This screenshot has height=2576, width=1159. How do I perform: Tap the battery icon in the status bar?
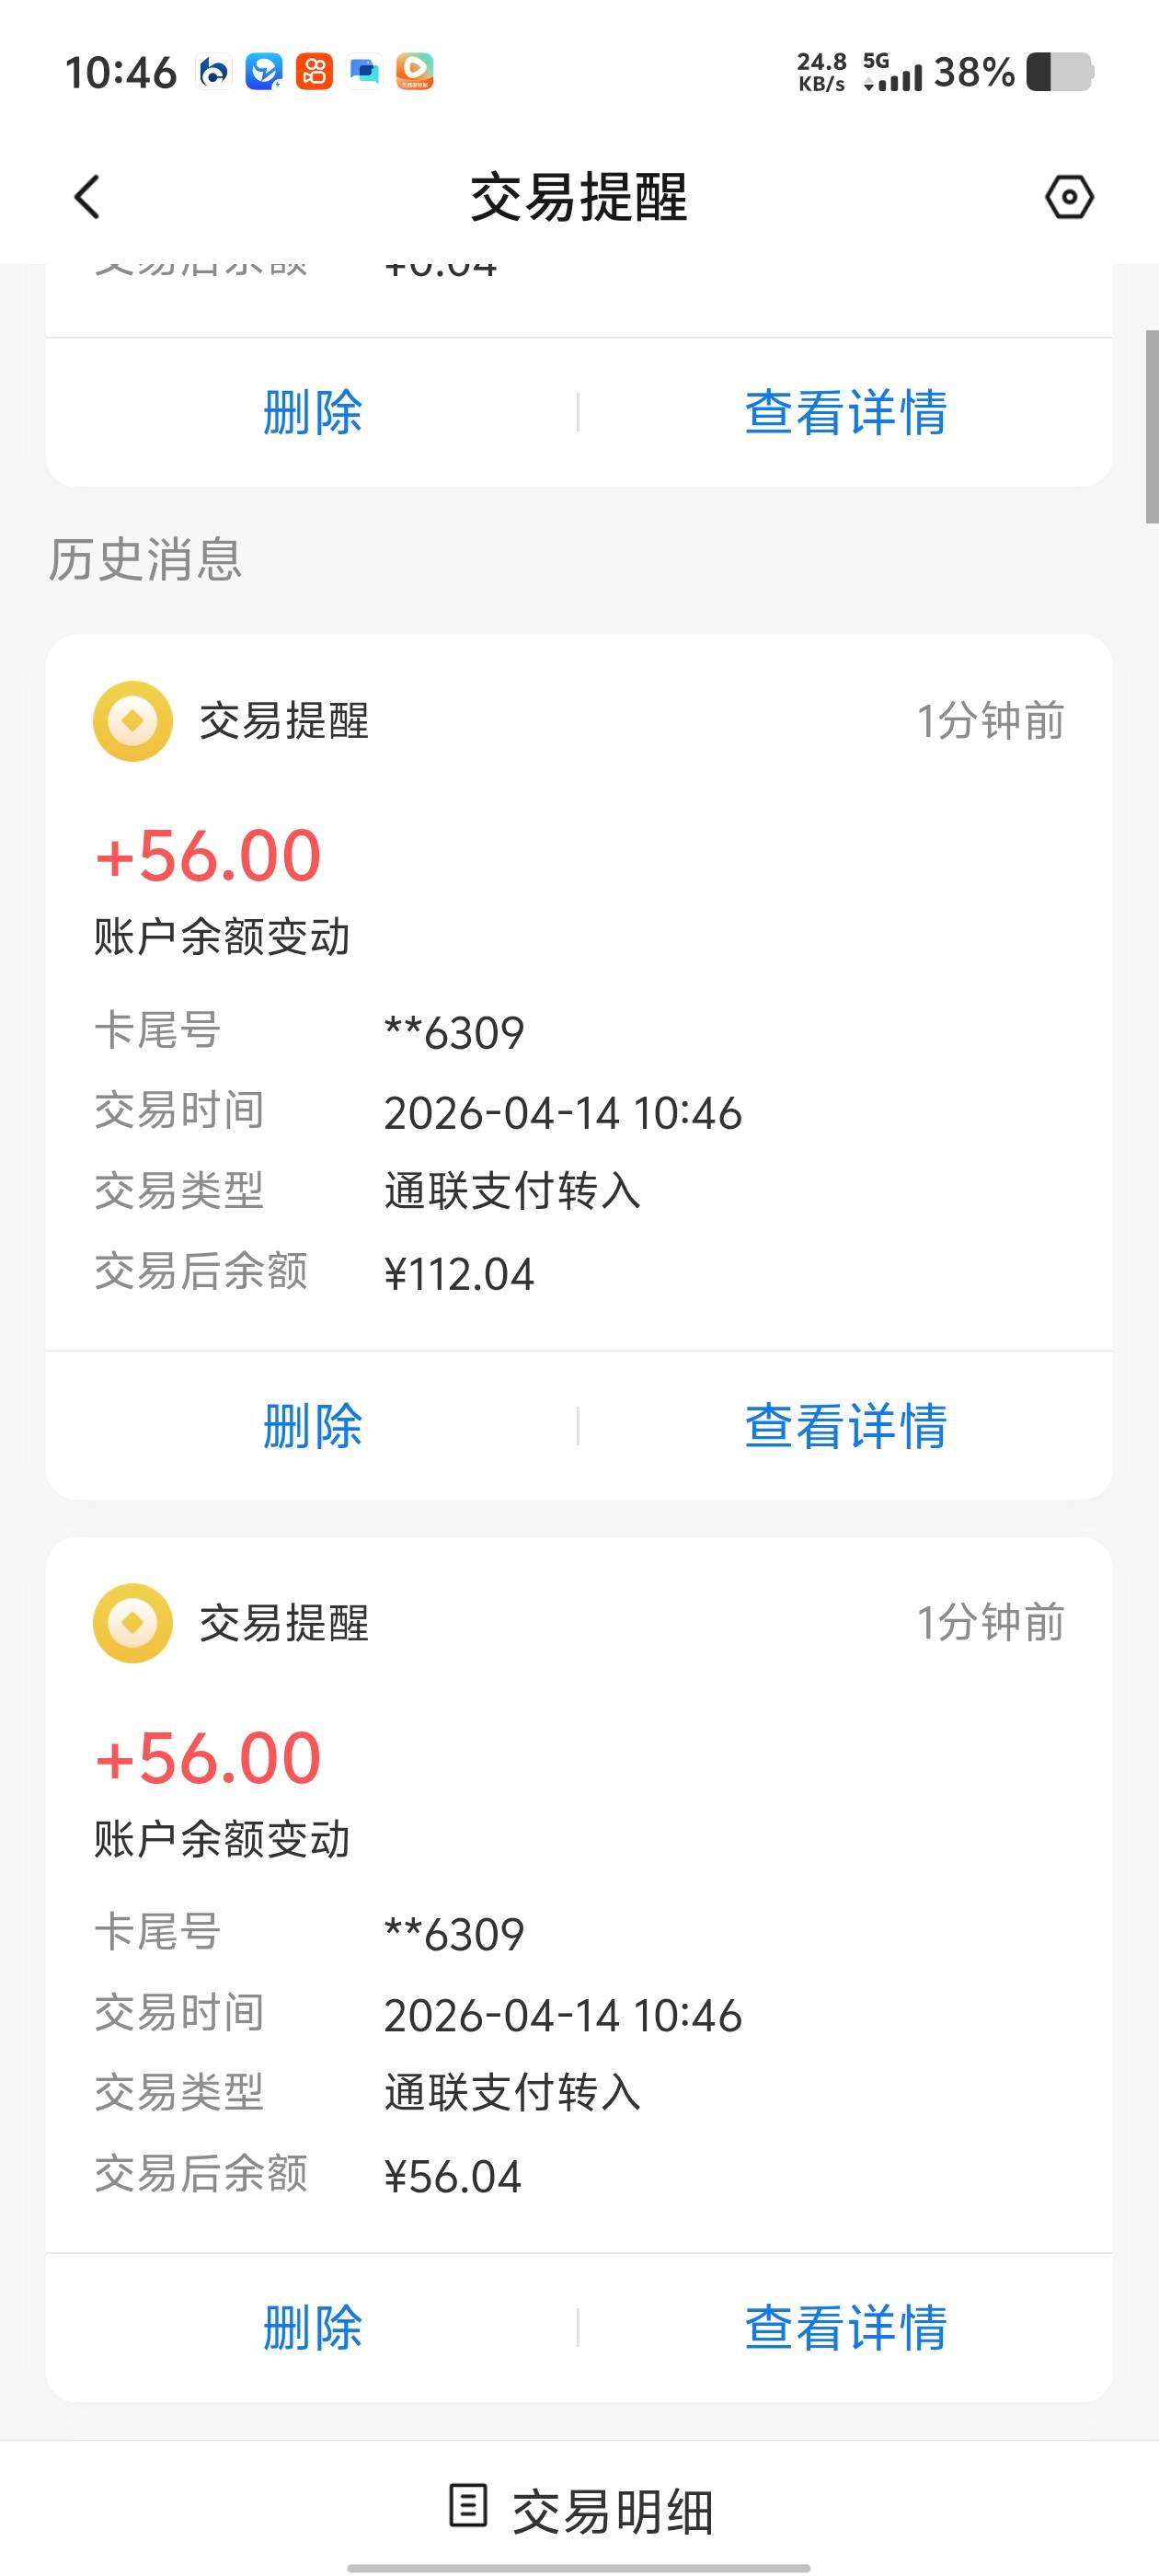pos(1060,72)
